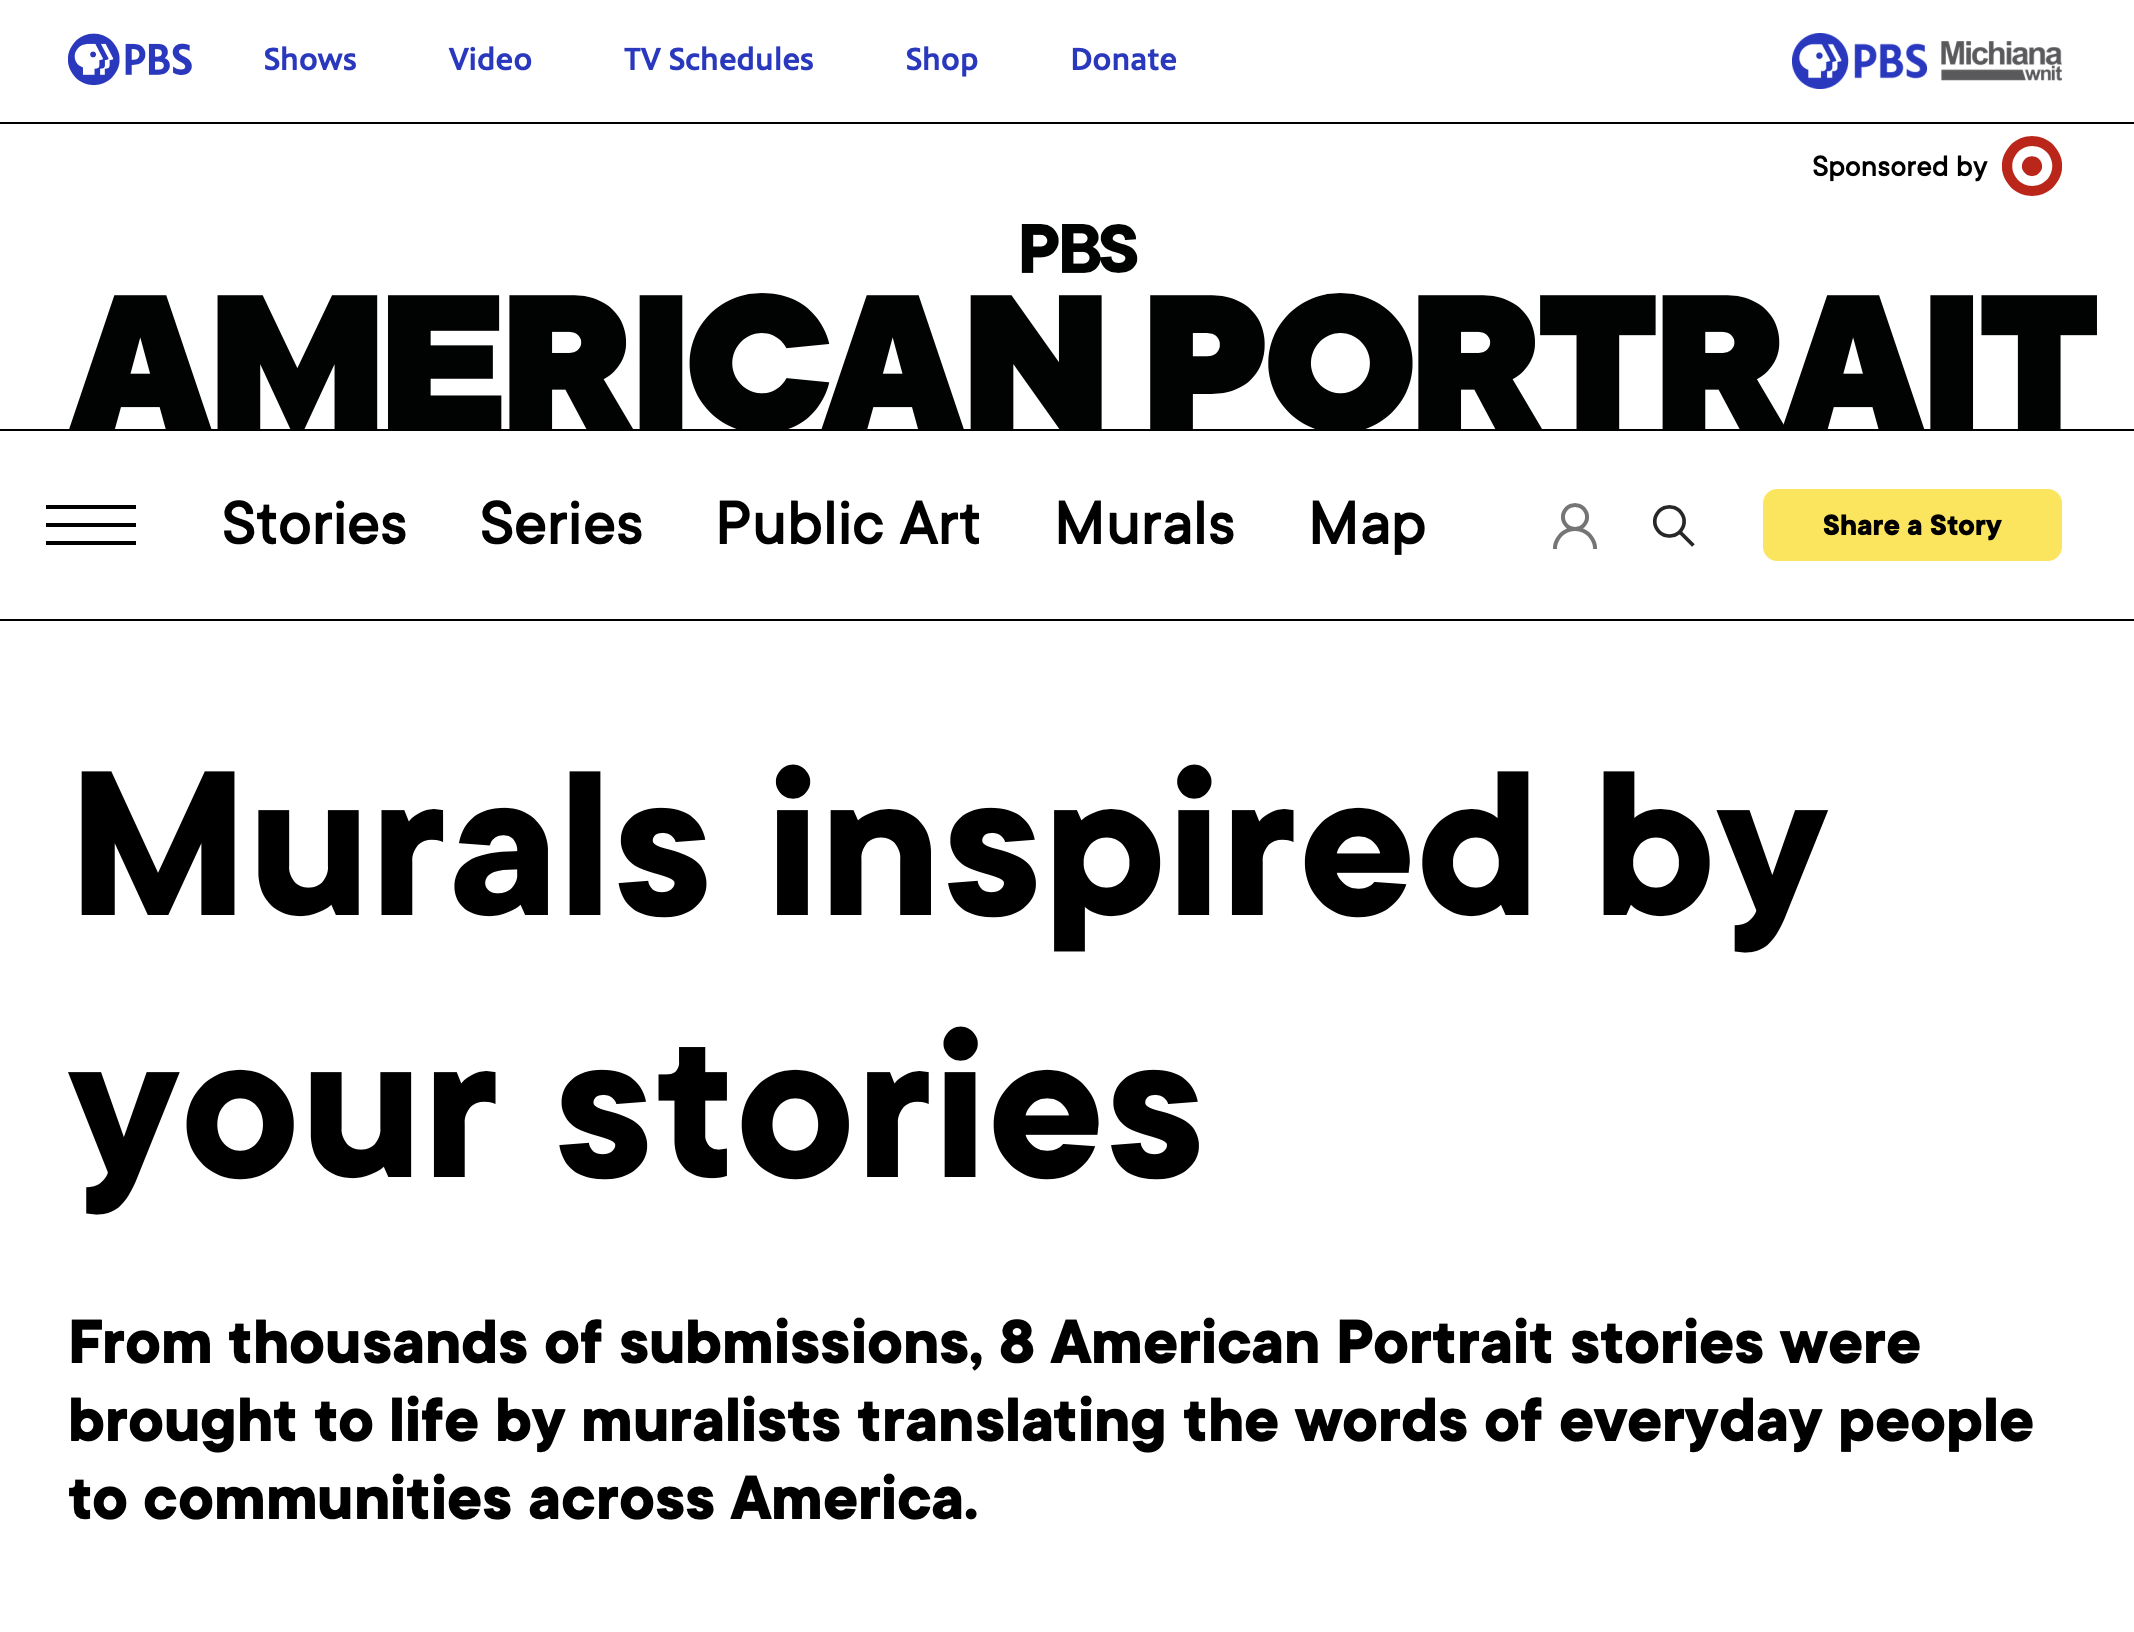Click the PBS logo in top-left corner
Screen dimensions: 2134x1632
[130, 60]
